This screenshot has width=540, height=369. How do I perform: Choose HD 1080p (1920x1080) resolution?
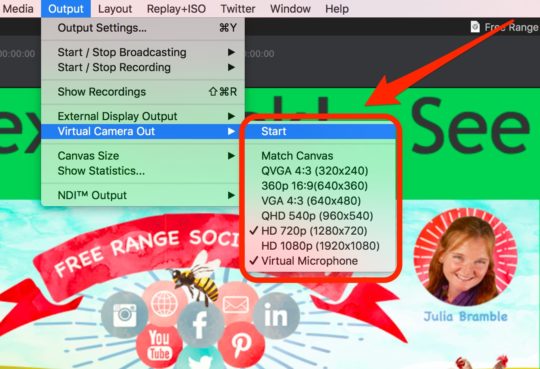[x=320, y=246]
